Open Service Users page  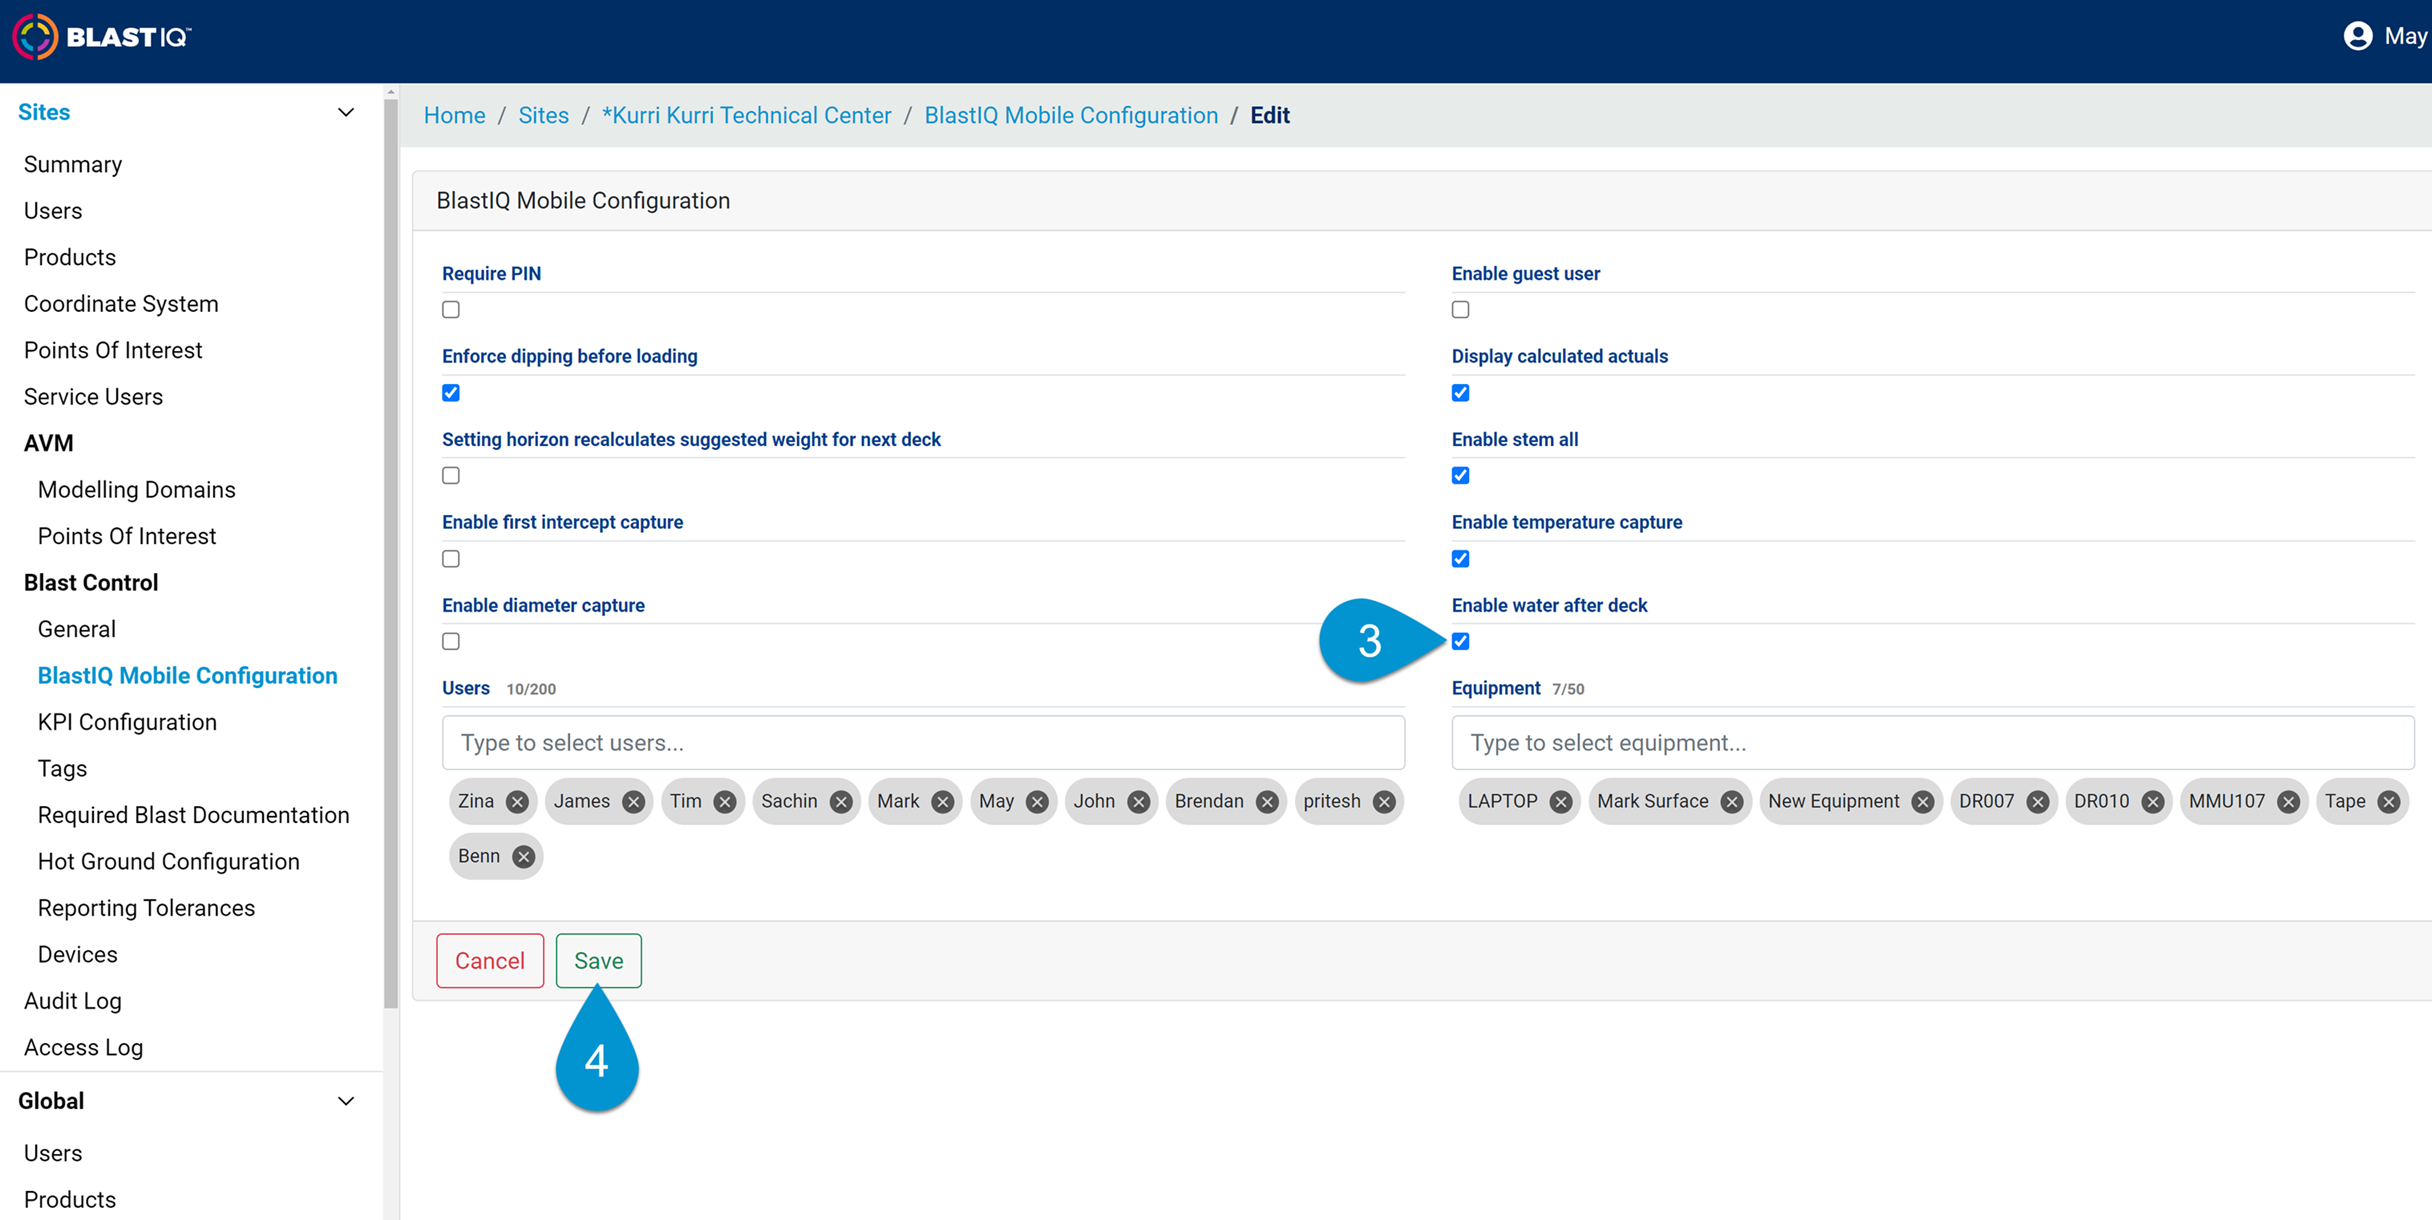(93, 397)
